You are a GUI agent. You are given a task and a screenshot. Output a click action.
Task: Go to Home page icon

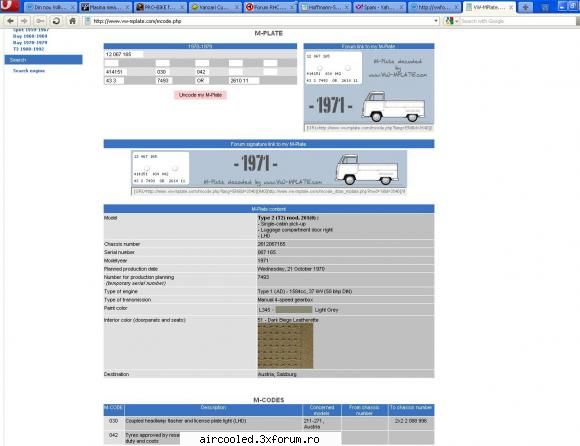pyautogui.click(x=72, y=21)
